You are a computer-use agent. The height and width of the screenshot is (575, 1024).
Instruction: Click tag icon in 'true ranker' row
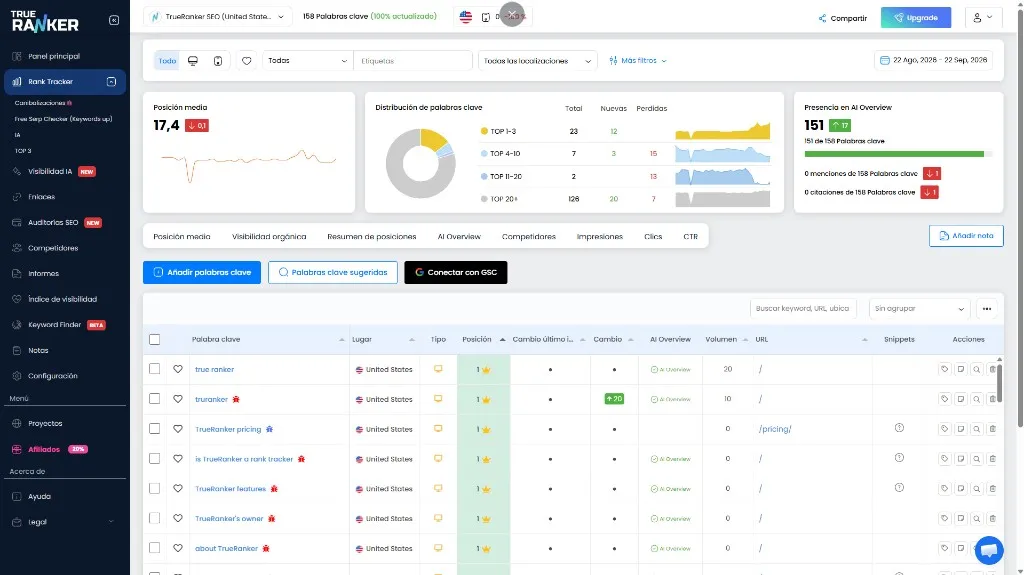(944, 369)
